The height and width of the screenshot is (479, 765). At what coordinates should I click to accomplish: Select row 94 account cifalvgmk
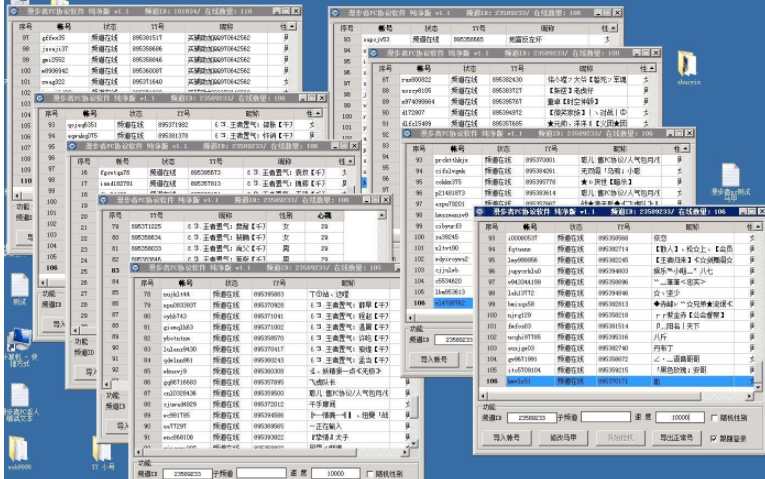point(546,171)
